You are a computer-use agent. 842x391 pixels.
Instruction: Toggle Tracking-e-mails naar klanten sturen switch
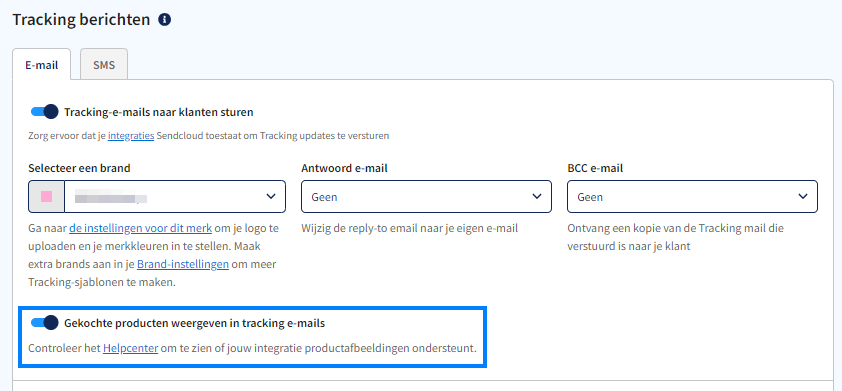pyautogui.click(x=44, y=112)
